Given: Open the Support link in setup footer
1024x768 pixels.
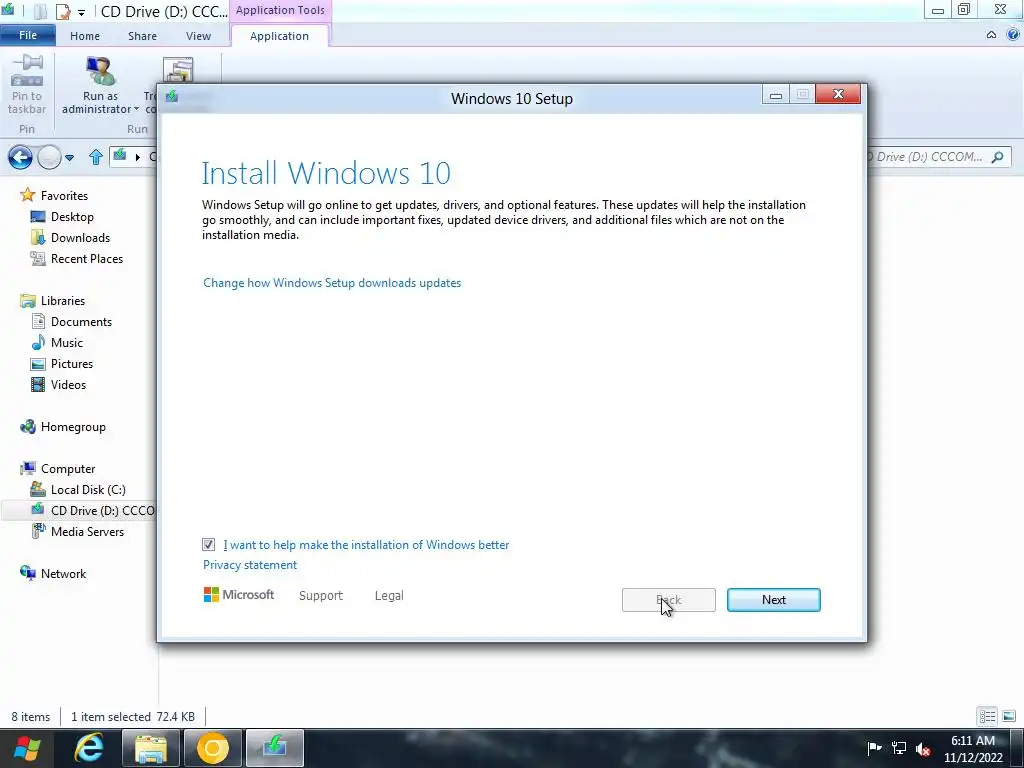Looking at the screenshot, I should tap(321, 596).
